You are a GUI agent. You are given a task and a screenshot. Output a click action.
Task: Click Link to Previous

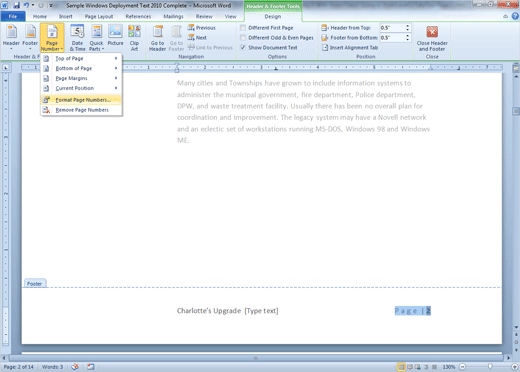coord(210,48)
